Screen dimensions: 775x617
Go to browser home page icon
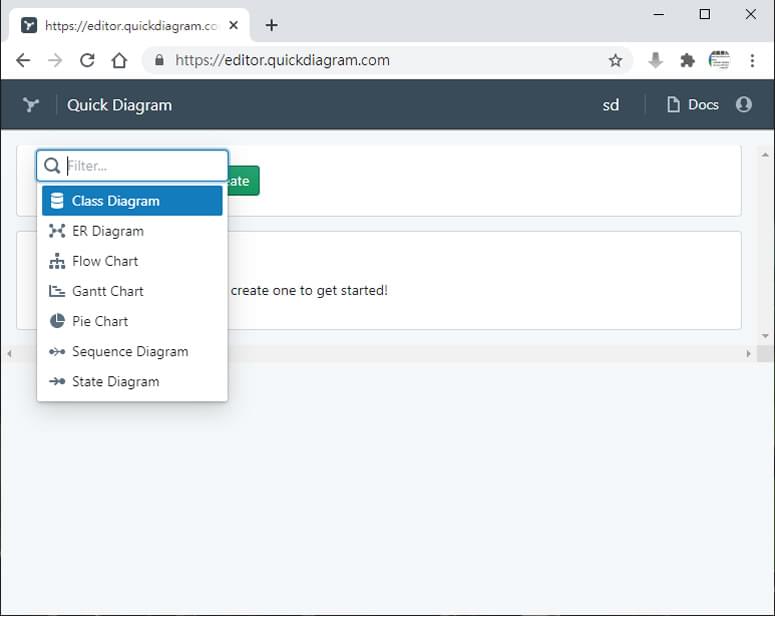tap(119, 60)
